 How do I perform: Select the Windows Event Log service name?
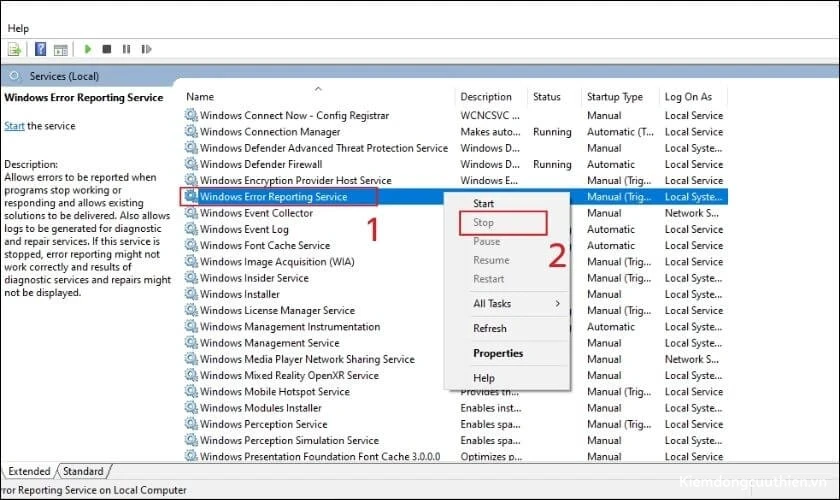tap(244, 229)
